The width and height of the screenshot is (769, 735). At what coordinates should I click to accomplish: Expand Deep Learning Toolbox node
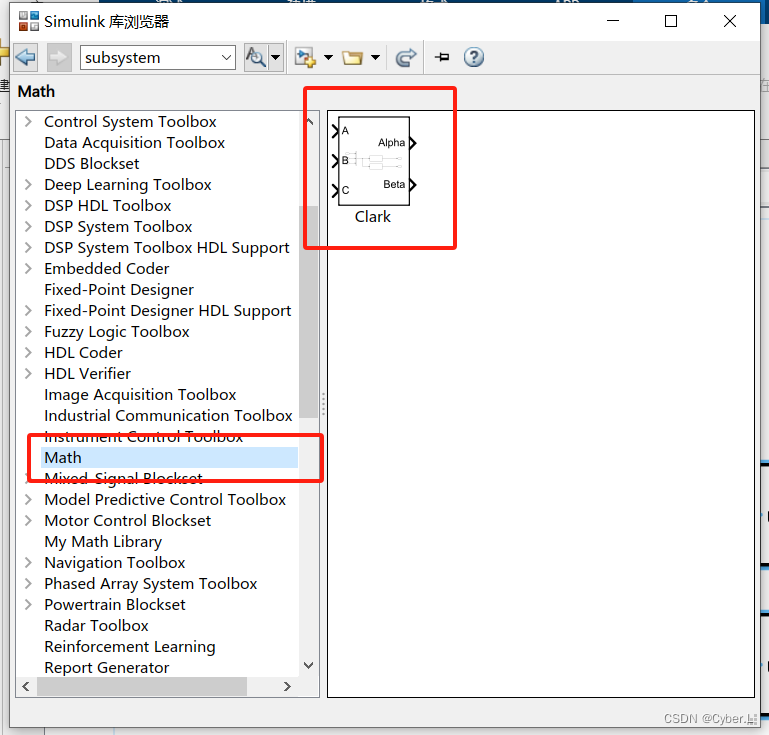pos(28,185)
